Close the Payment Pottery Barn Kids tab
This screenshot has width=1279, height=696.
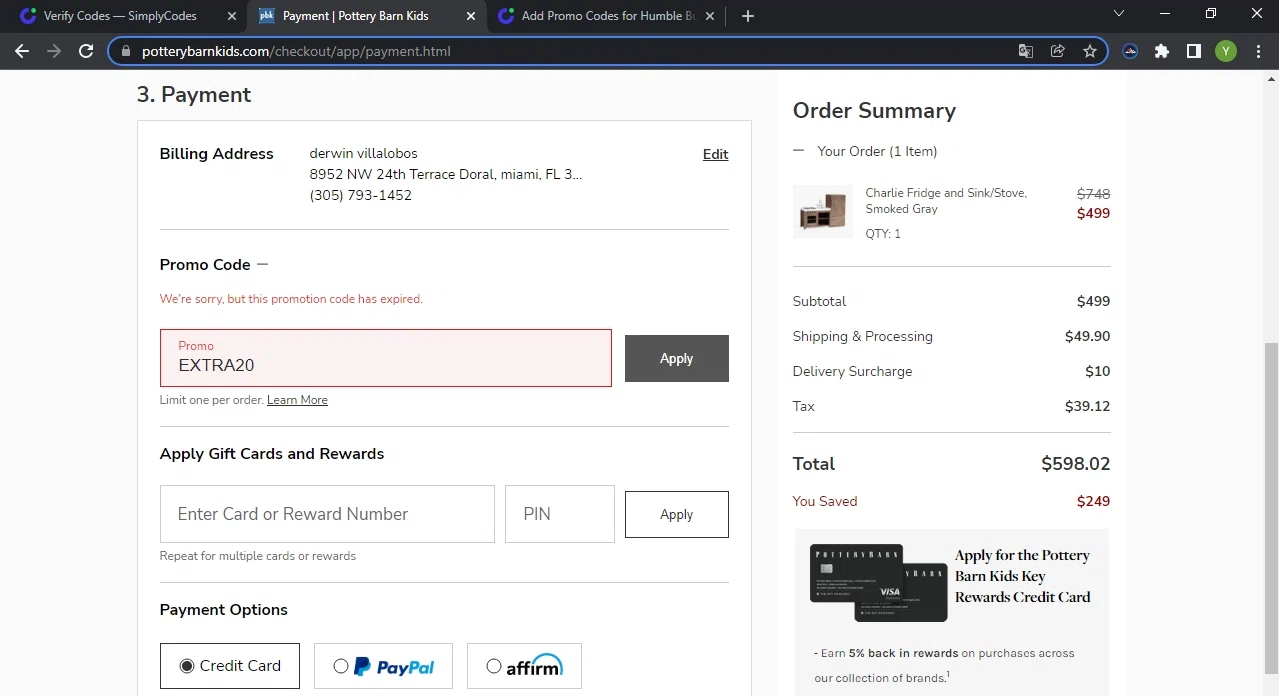tap(471, 16)
